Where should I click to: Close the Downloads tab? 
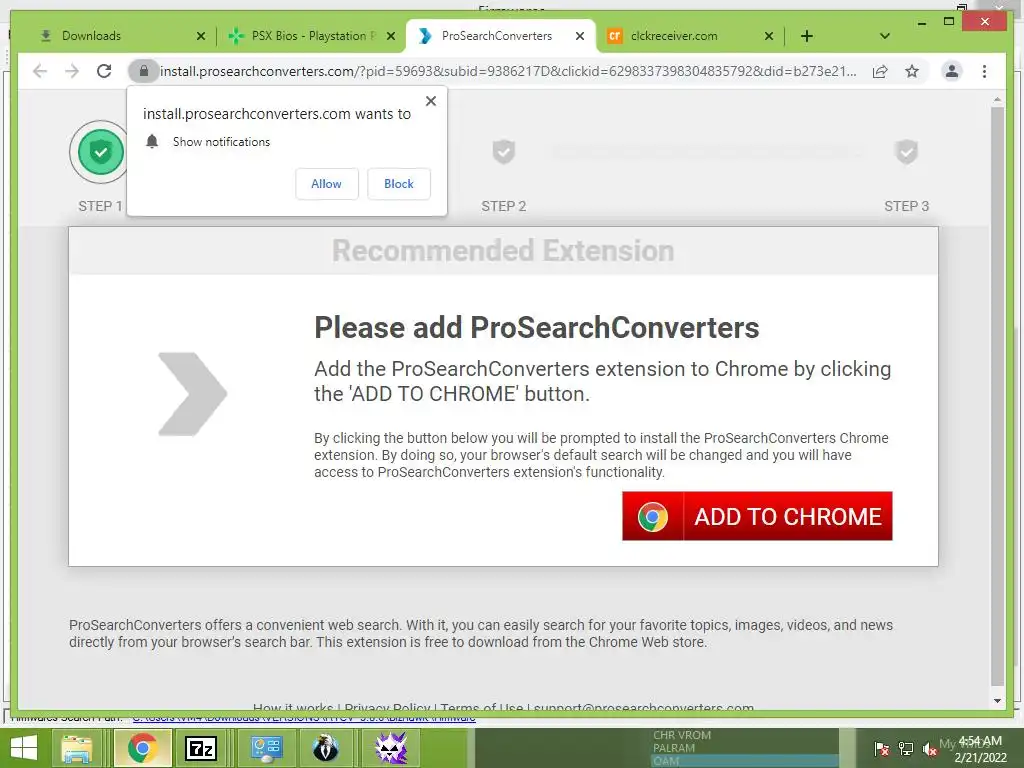click(x=200, y=36)
